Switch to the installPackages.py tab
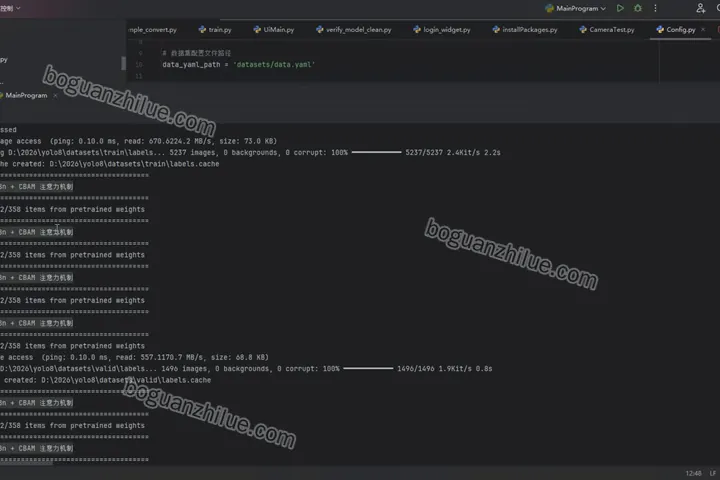The image size is (720, 480). click(525, 29)
